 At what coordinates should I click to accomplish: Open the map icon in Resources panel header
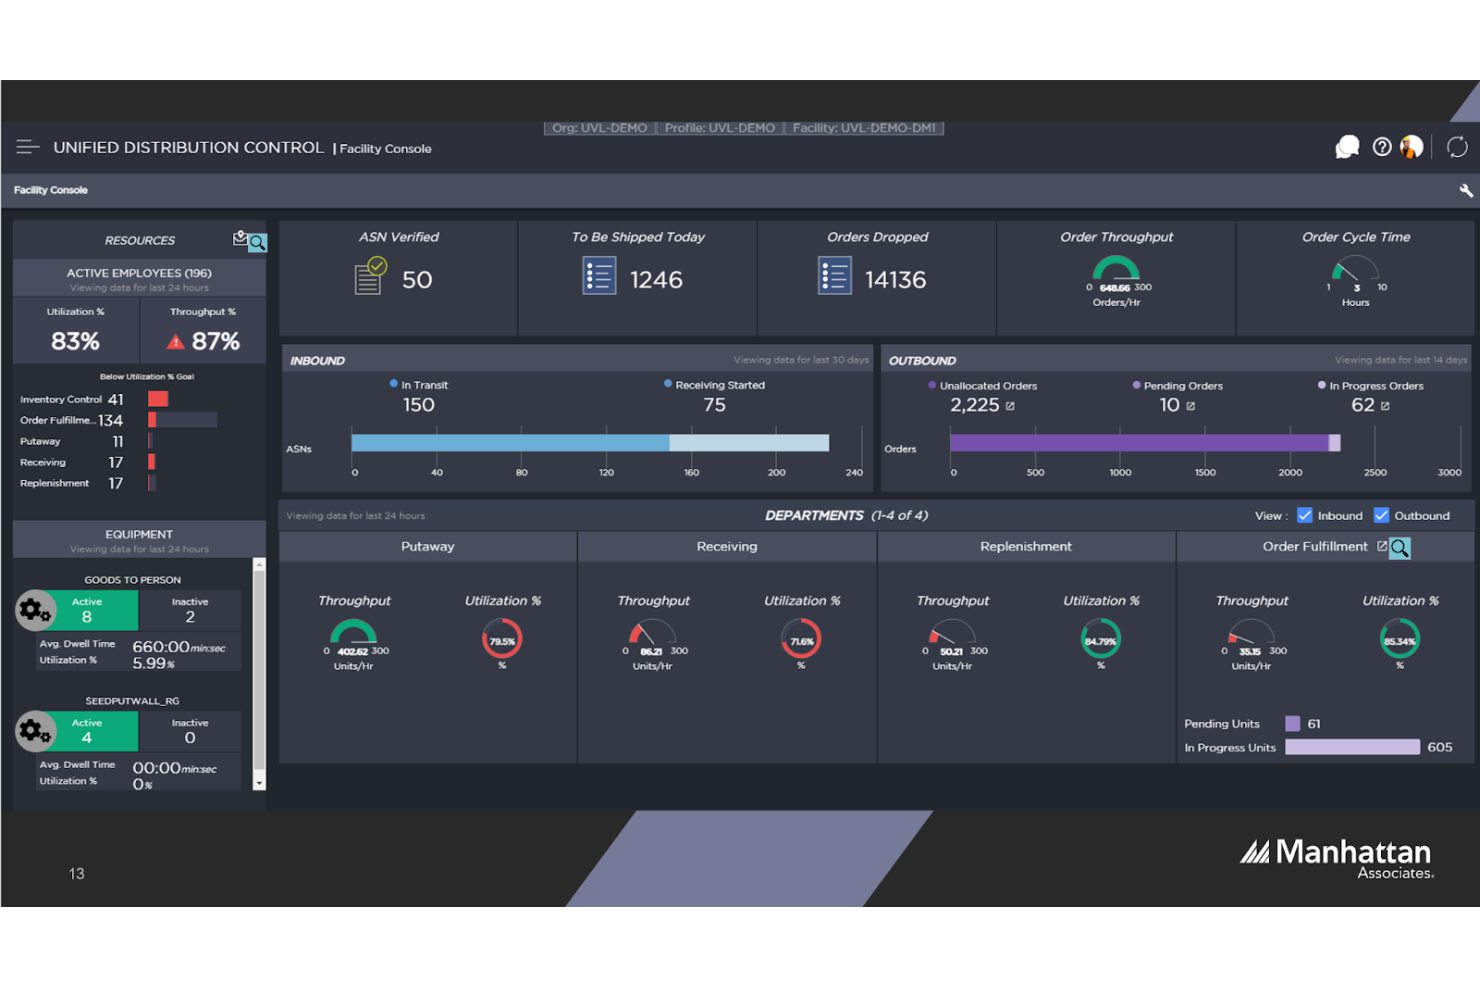pyautogui.click(x=240, y=240)
